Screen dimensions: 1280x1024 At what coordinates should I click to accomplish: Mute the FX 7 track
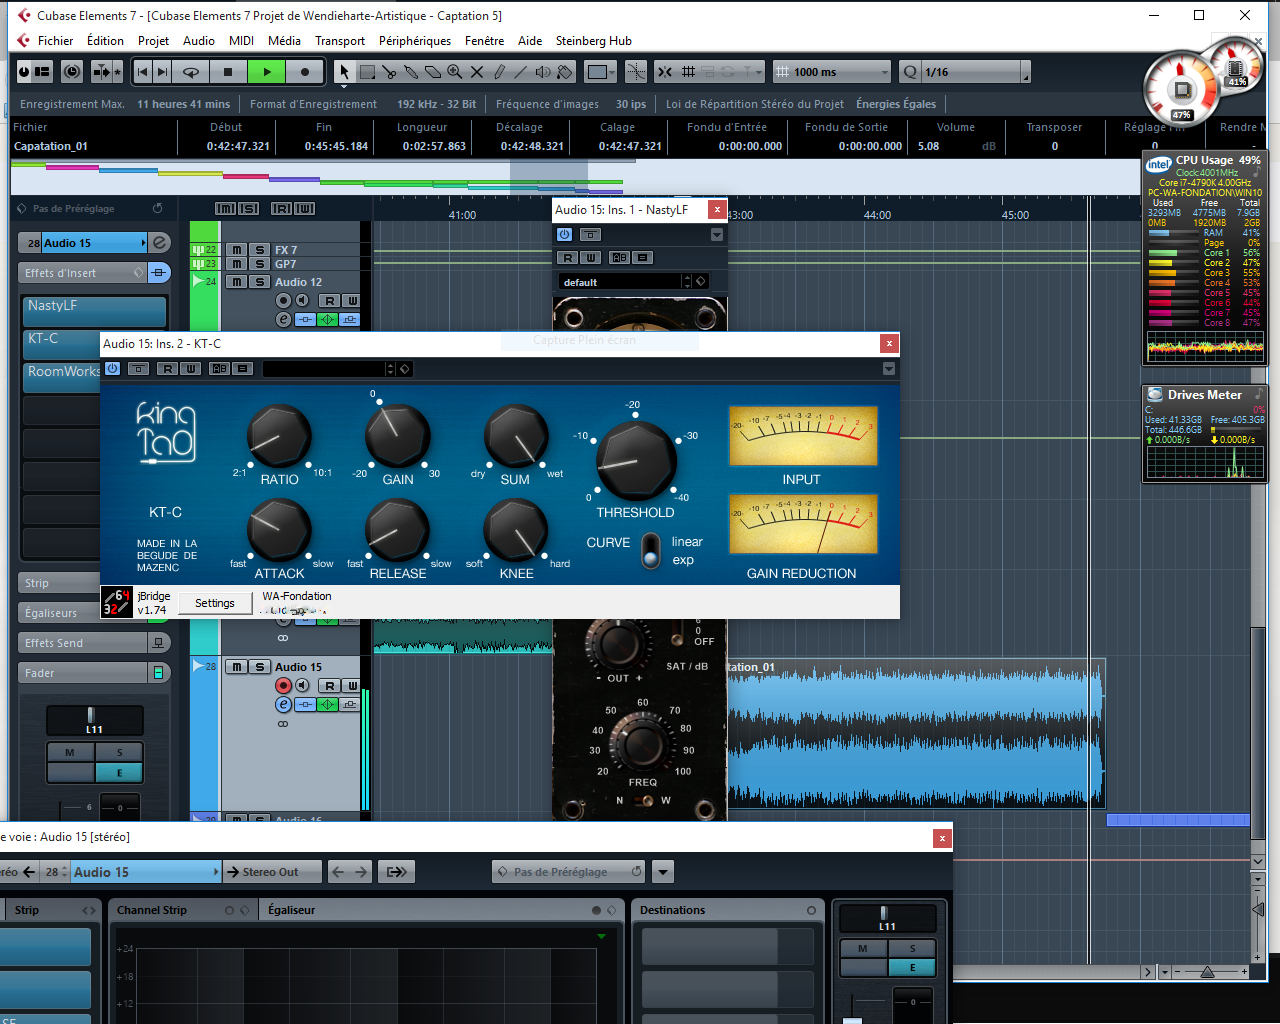coord(236,250)
